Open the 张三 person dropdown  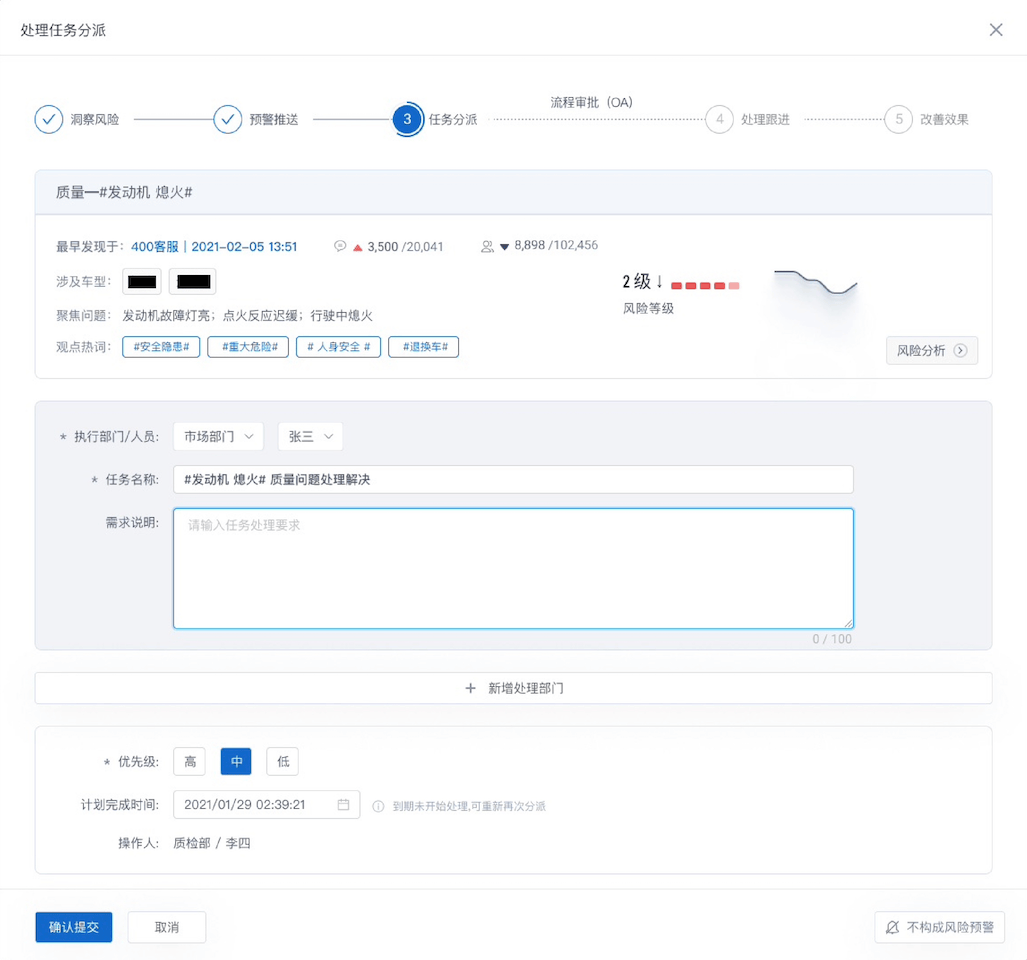point(310,437)
